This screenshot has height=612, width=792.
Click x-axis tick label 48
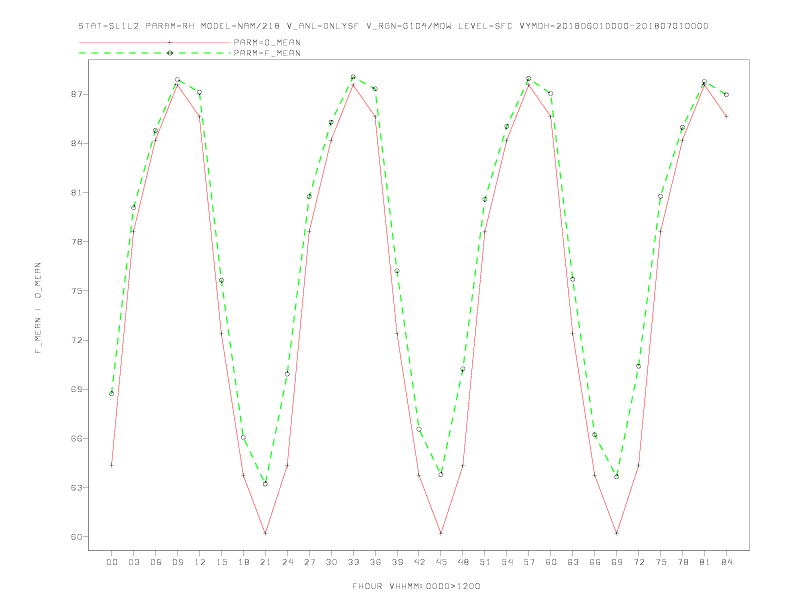pyautogui.click(x=463, y=562)
